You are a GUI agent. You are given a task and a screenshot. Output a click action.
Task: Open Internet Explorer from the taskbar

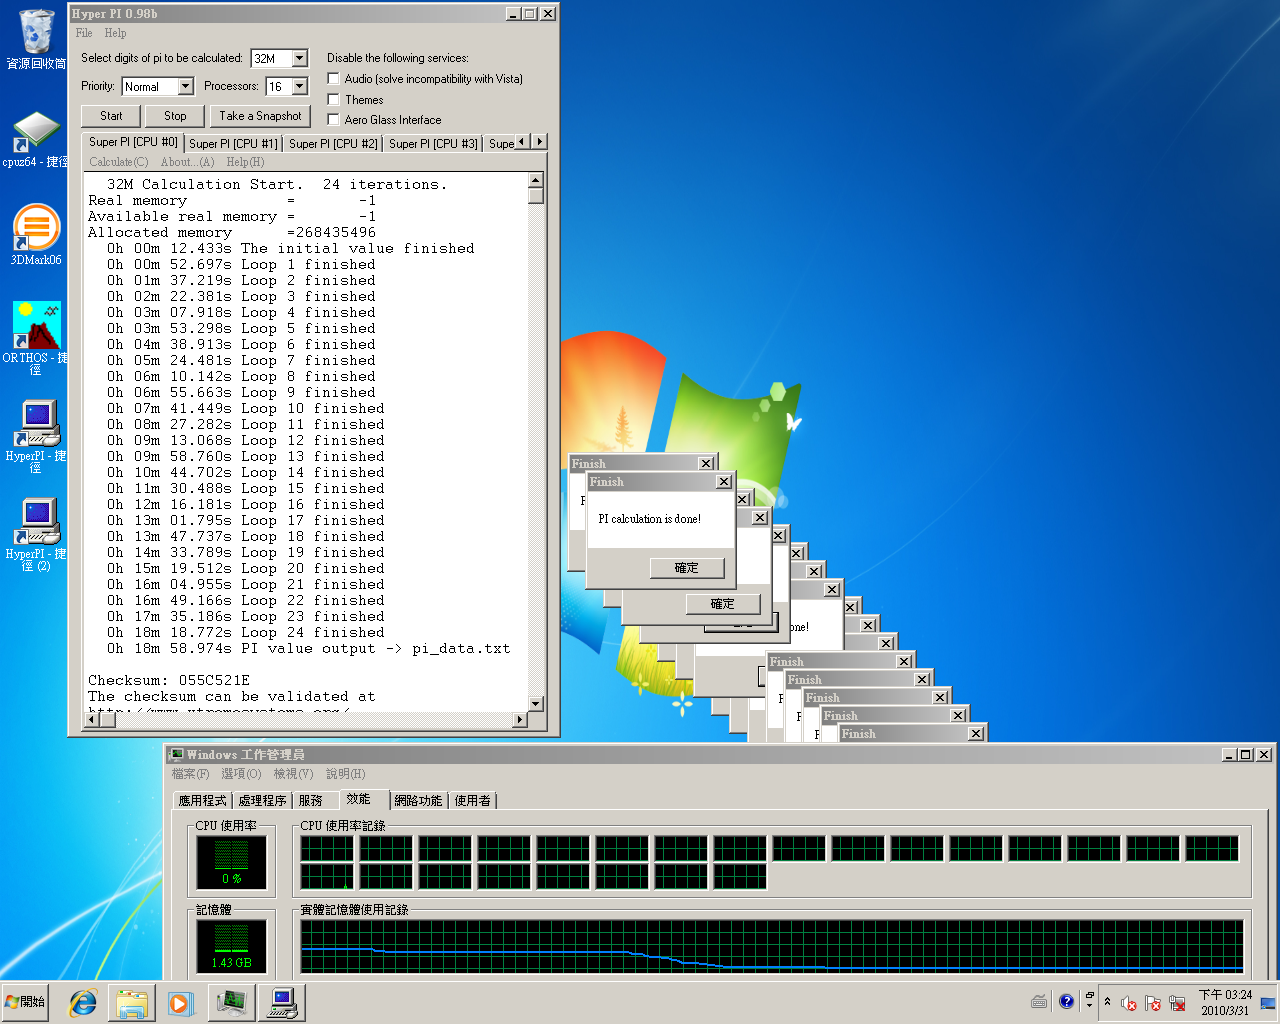pos(82,1003)
